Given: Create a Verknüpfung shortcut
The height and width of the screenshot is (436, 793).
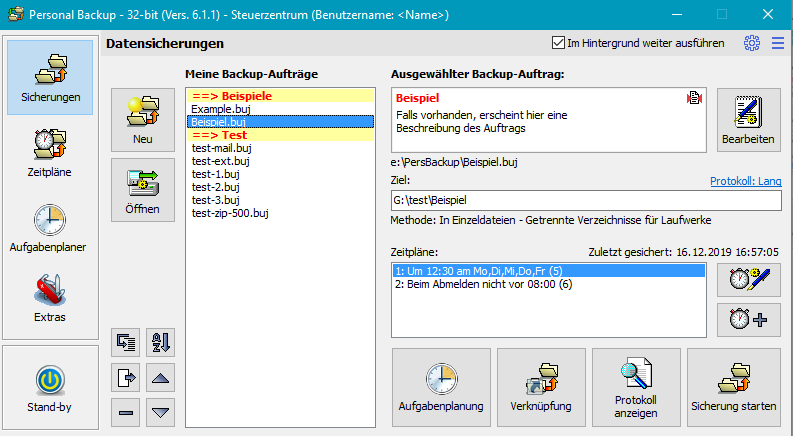Looking at the screenshot, I should point(541,387).
